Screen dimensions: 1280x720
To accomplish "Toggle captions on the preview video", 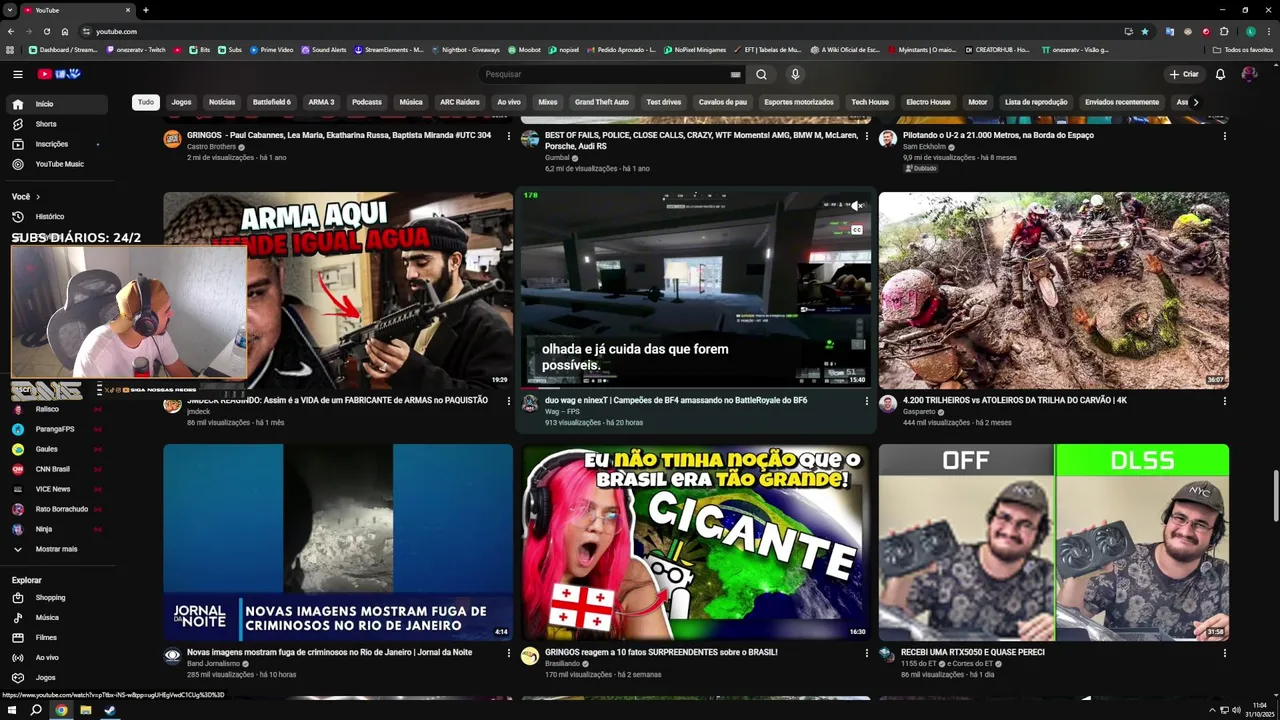I will pos(857,230).
